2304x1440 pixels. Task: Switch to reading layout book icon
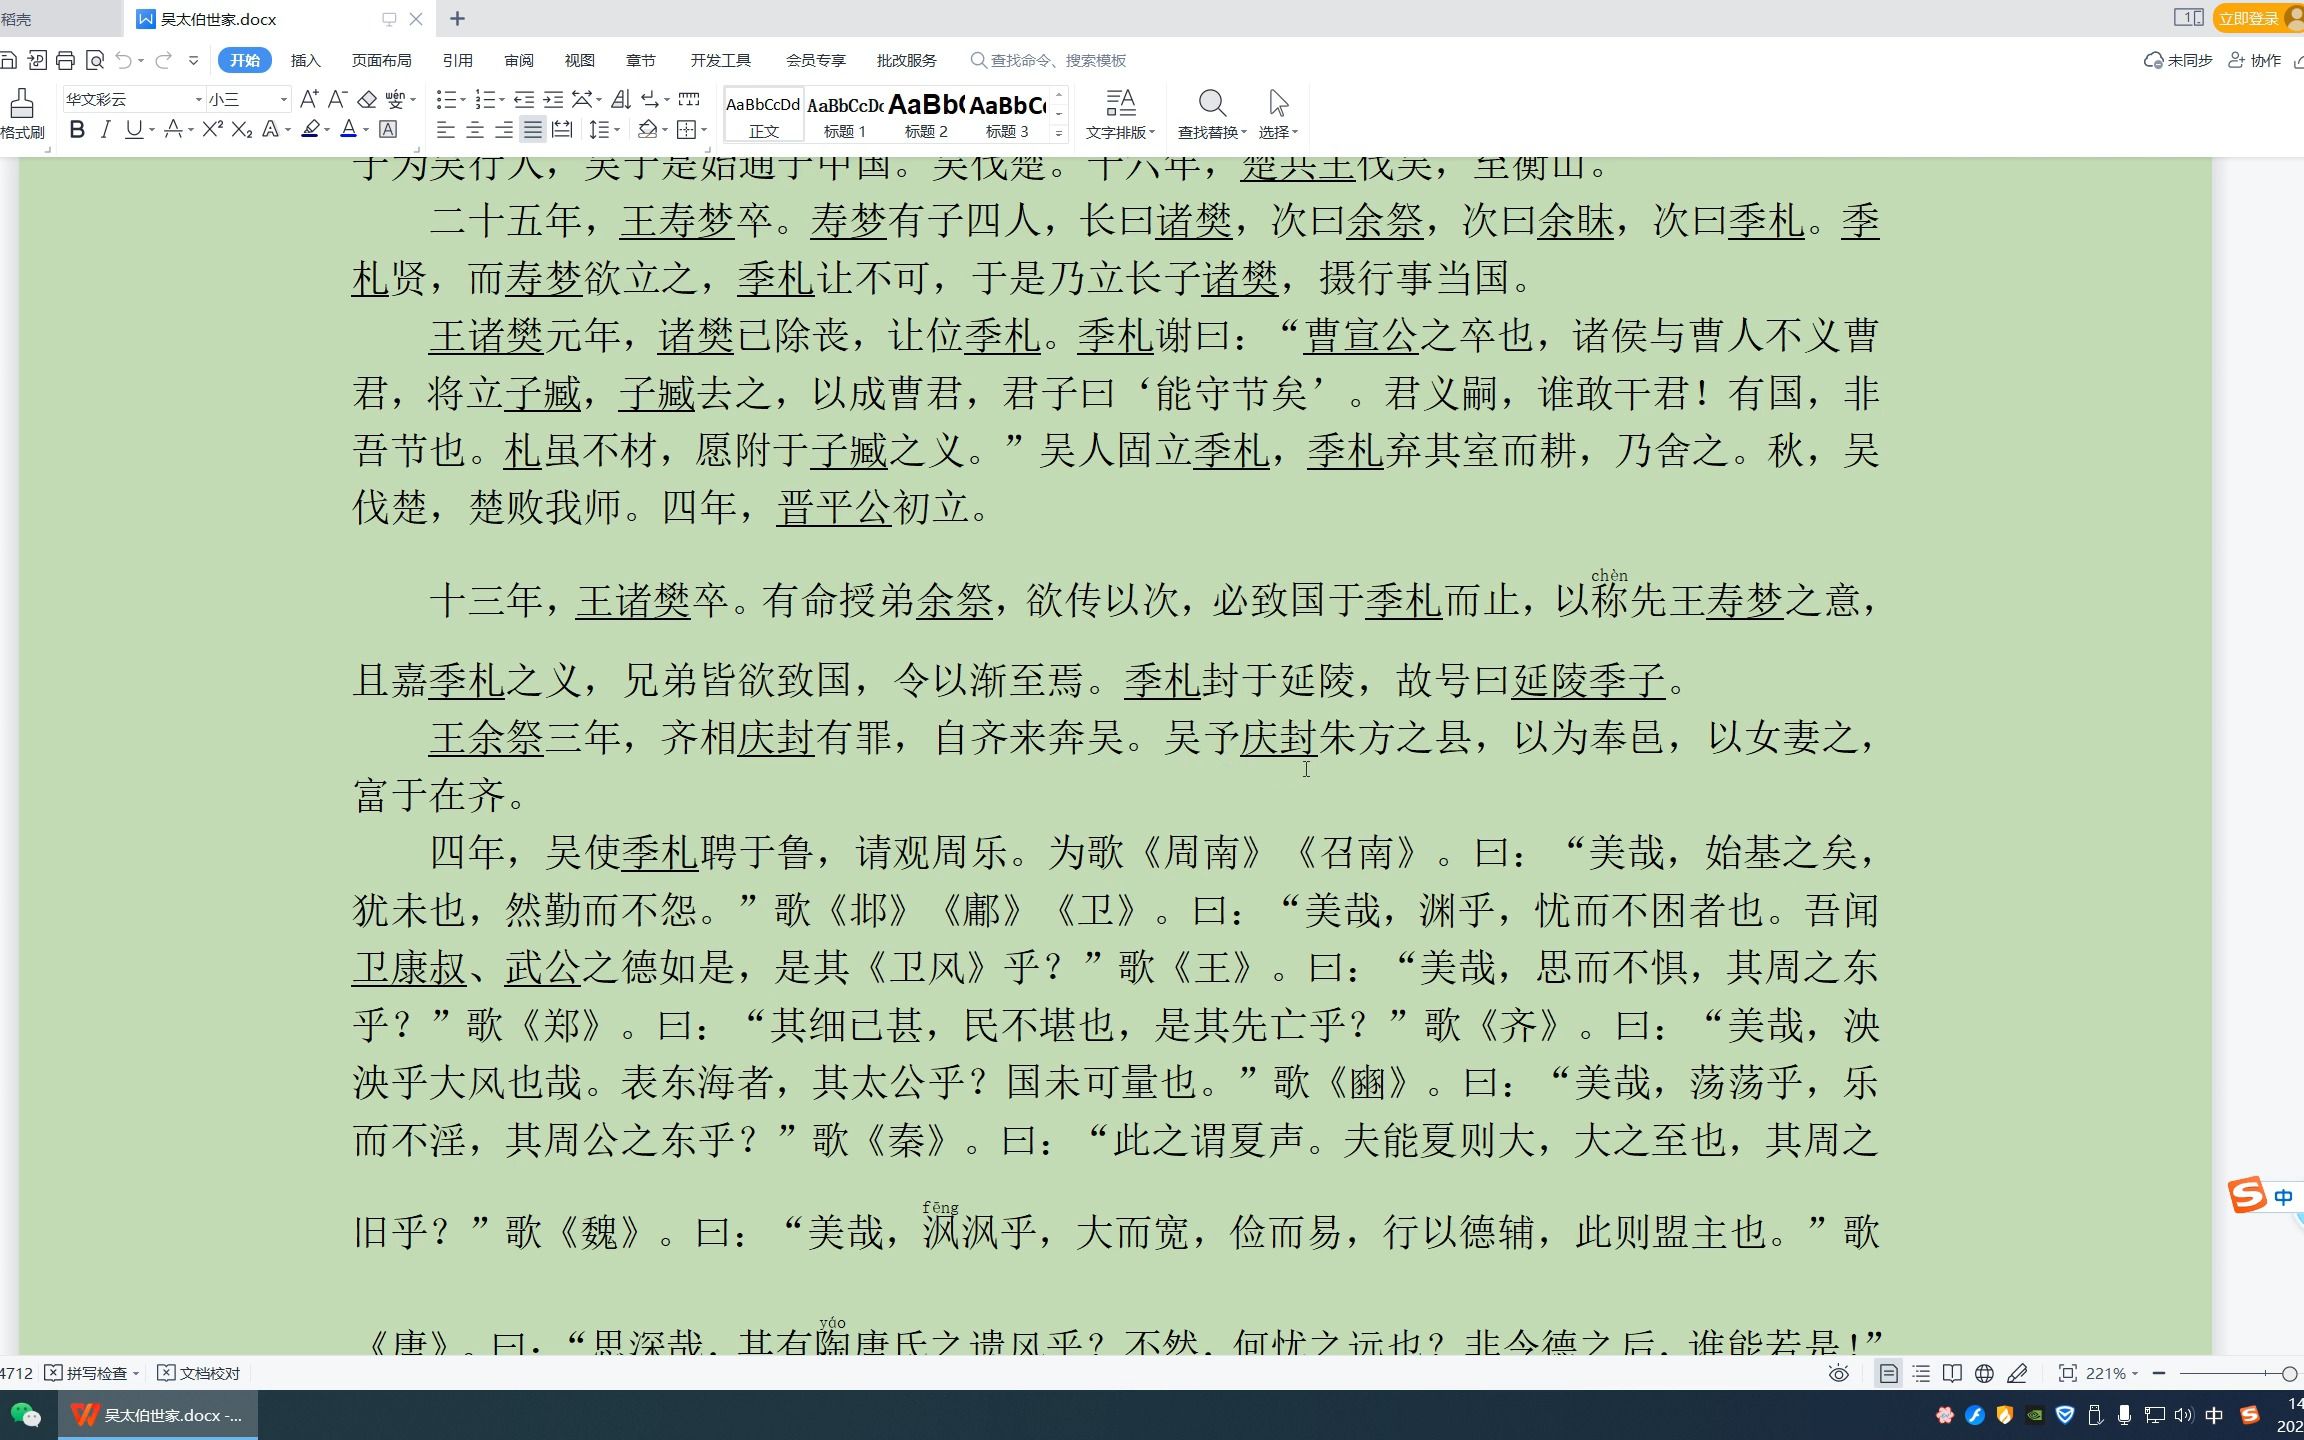1952,1374
